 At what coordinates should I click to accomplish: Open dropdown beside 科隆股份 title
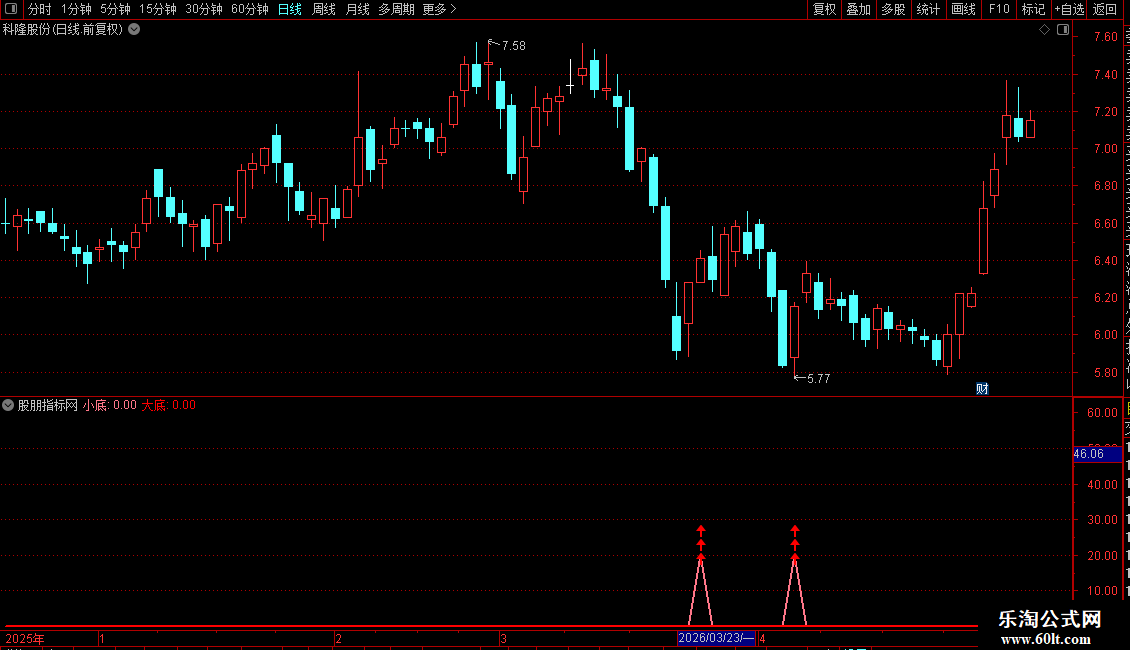pos(134,30)
